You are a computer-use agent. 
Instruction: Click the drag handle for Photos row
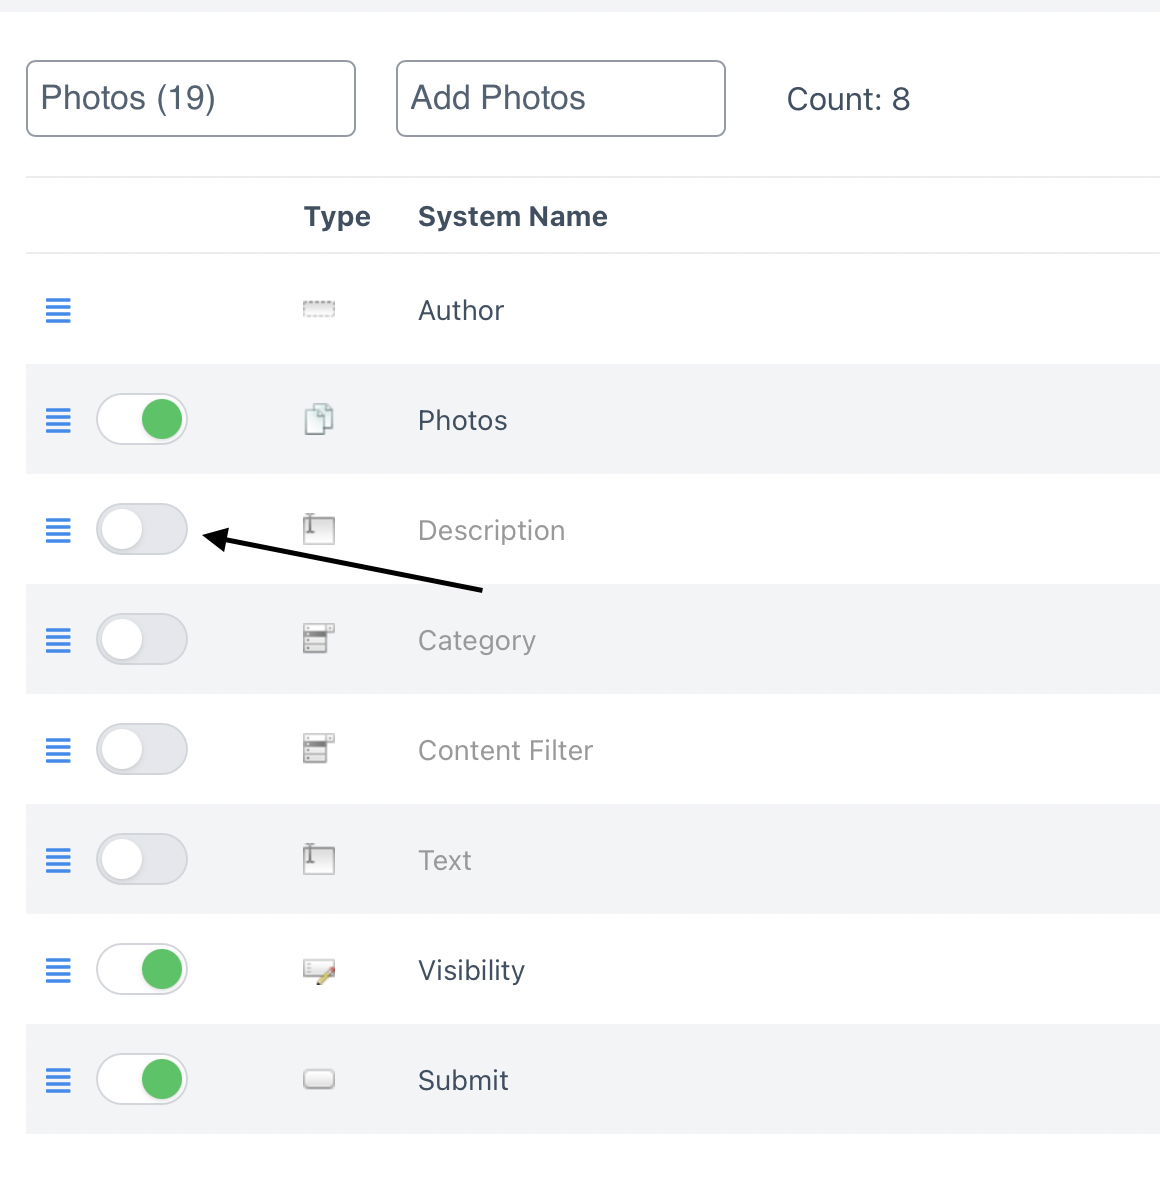tap(58, 420)
